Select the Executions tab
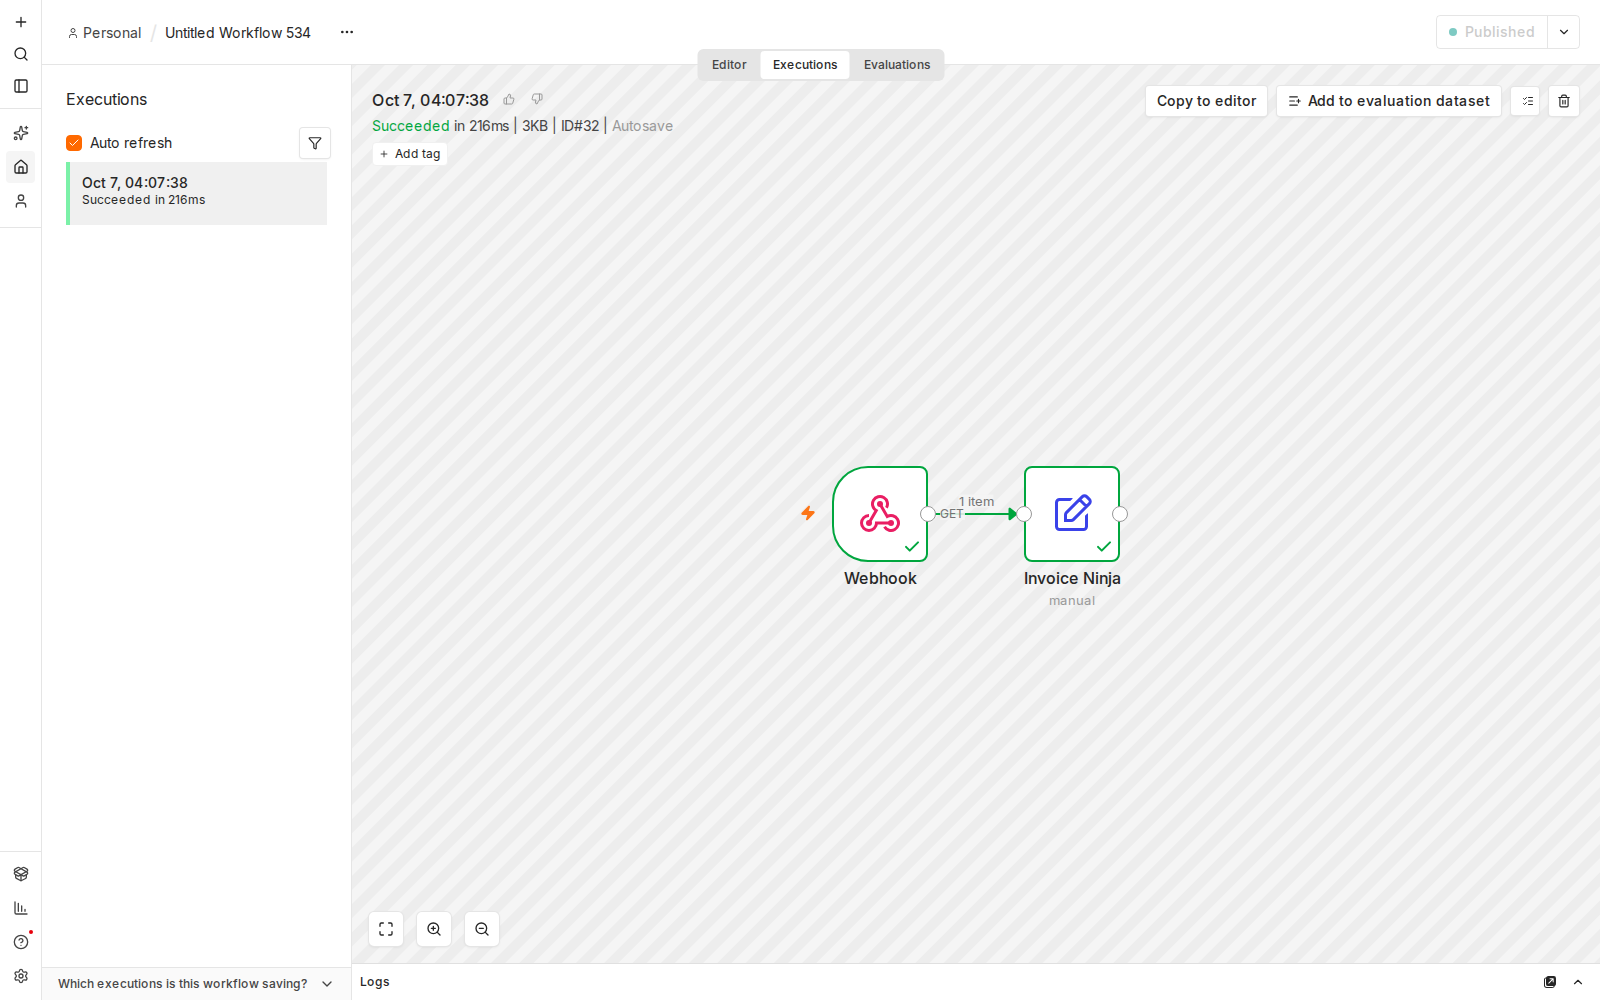This screenshot has height=1000, width=1600. pyautogui.click(x=805, y=65)
